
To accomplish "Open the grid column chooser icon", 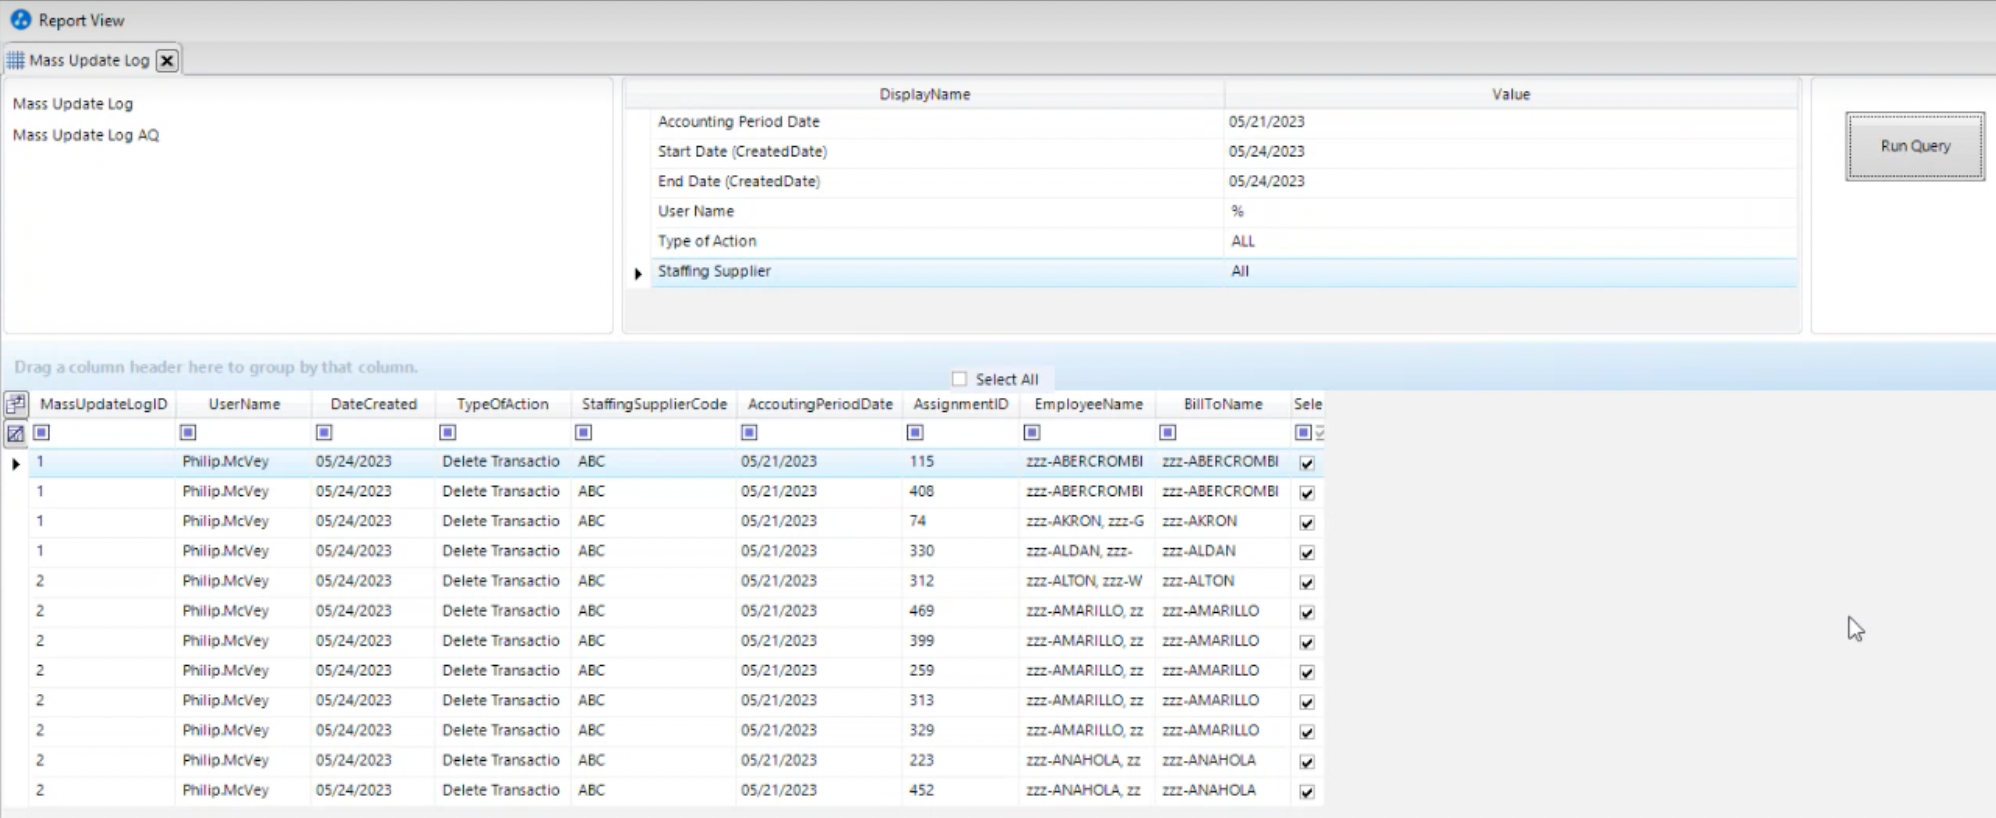I will [16, 404].
